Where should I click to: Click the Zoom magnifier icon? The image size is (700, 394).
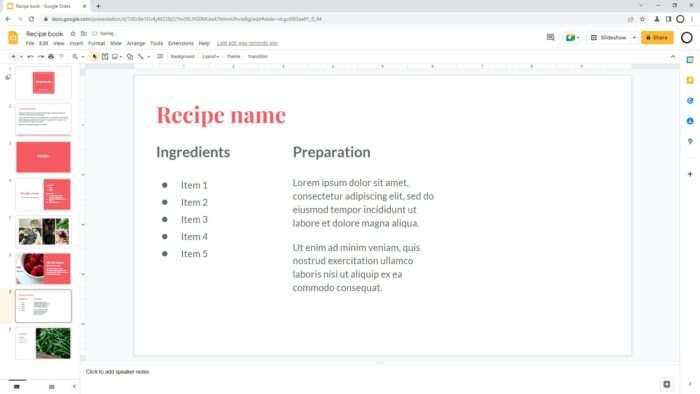click(x=75, y=57)
